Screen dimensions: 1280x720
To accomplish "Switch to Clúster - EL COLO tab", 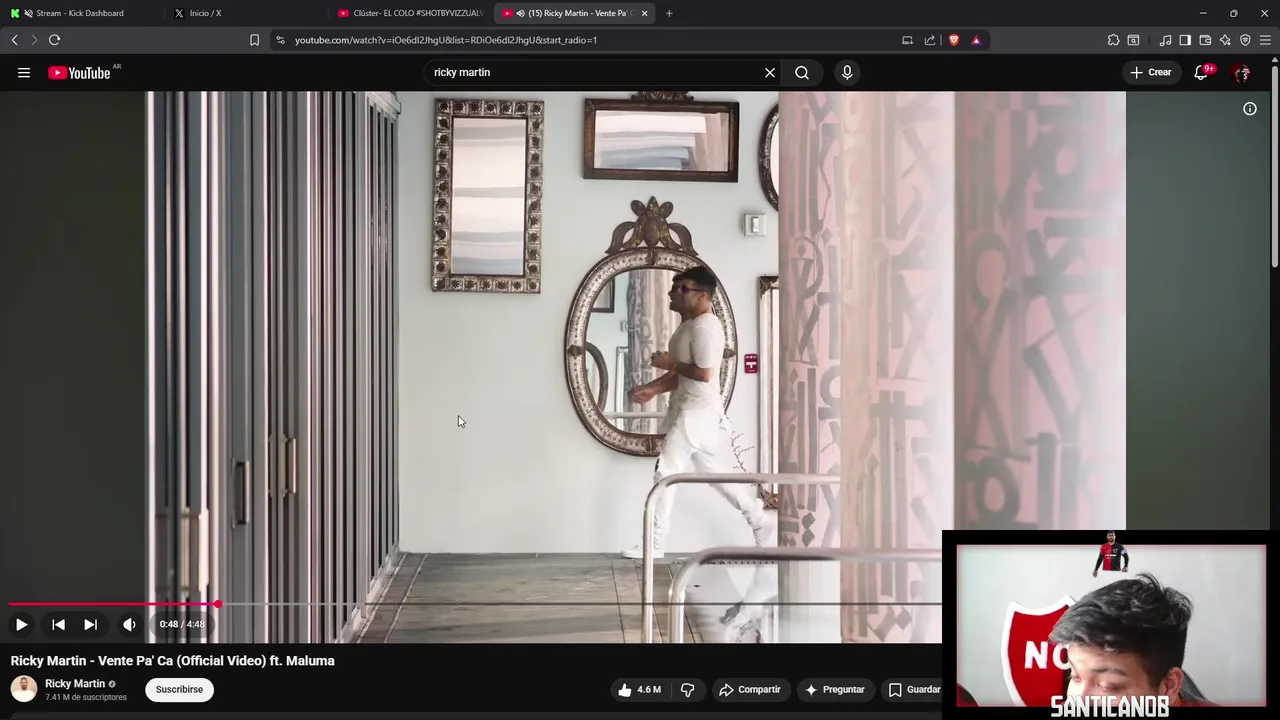I will [x=410, y=13].
